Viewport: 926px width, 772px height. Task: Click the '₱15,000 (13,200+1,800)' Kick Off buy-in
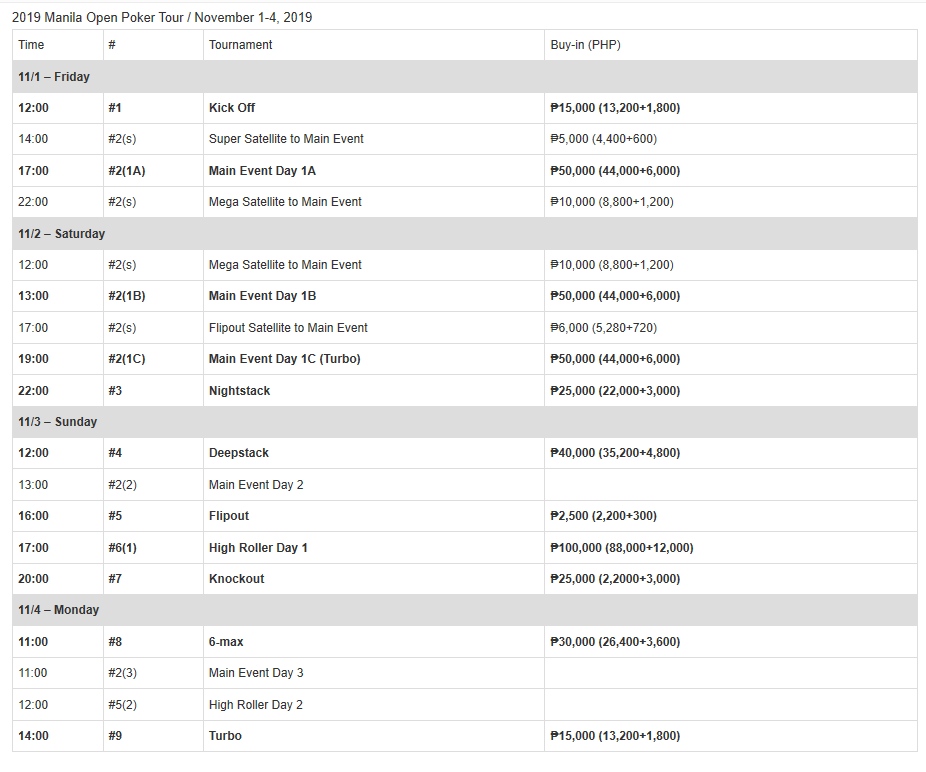731,108
